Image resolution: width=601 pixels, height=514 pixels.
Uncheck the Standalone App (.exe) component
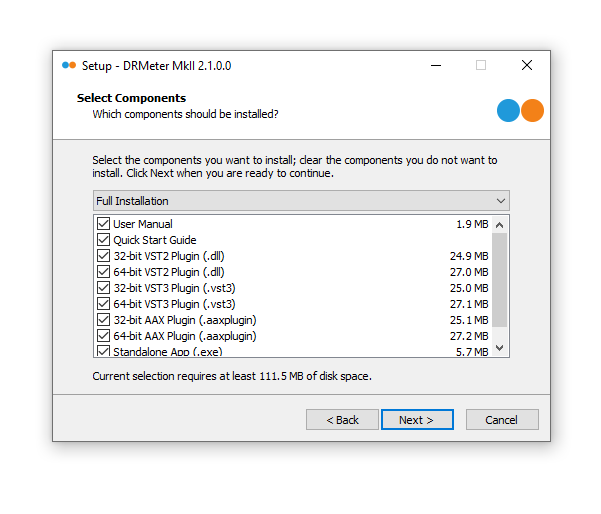pyautogui.click(x=103, y=351)
